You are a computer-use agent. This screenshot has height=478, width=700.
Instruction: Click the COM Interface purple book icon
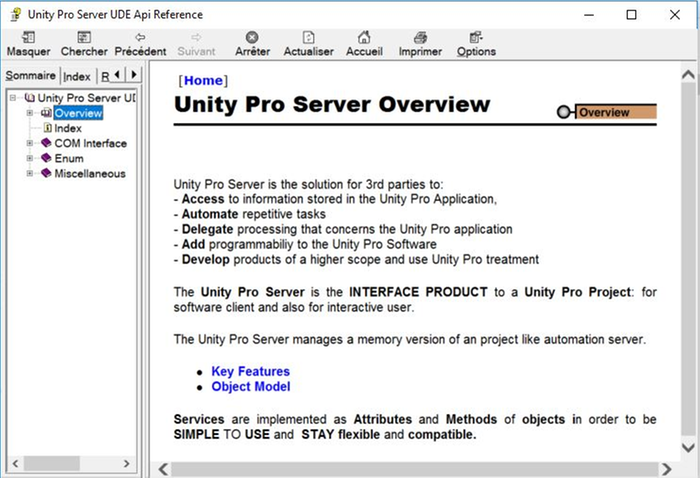[46, 143]
